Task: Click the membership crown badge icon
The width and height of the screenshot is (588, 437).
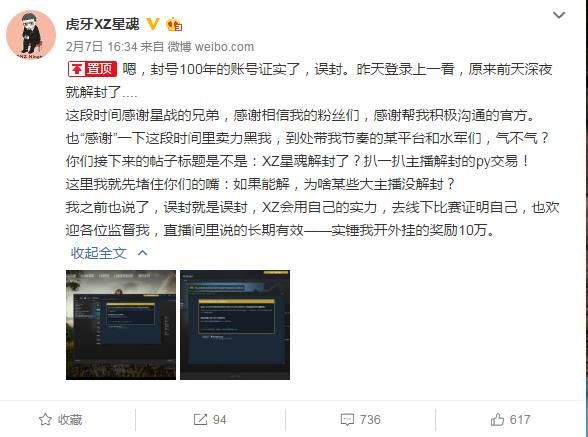Action: click(174, 25)
